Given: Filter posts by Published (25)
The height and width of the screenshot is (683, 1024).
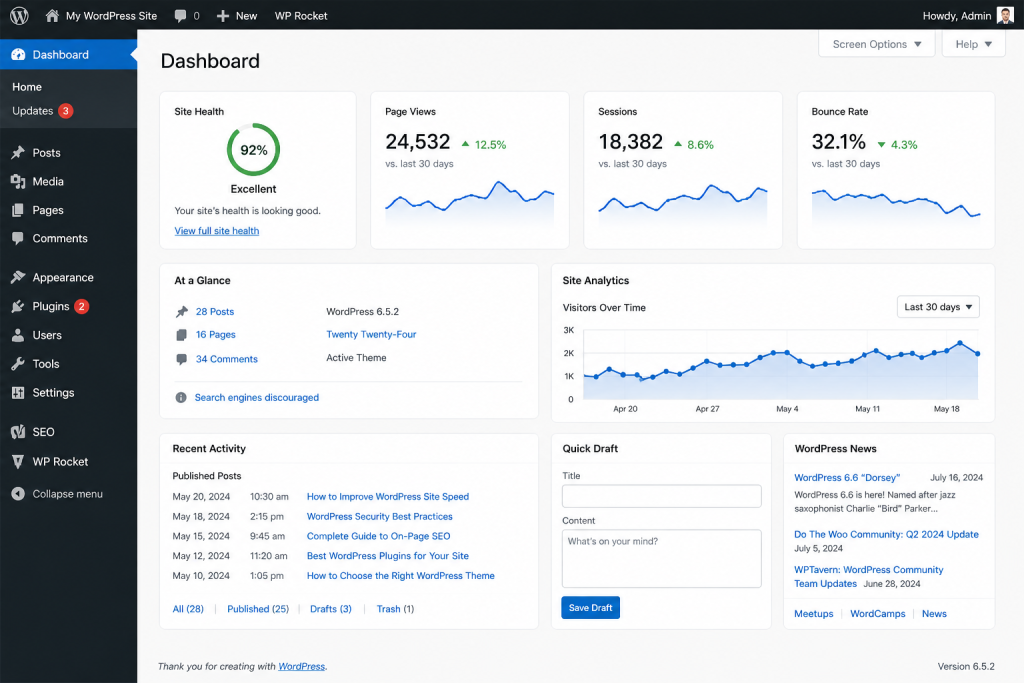Looking at the screenshot, I should click(x=258, y=609).
